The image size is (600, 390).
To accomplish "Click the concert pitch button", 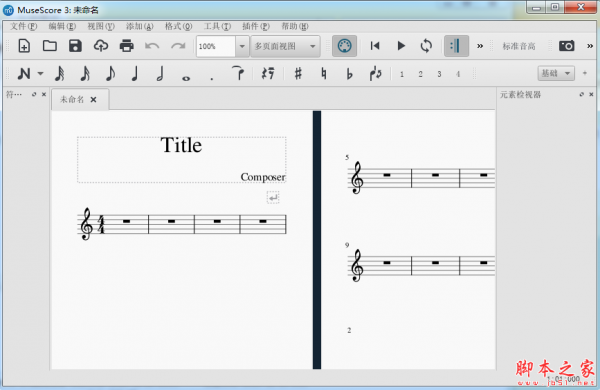I will (518, 46).
